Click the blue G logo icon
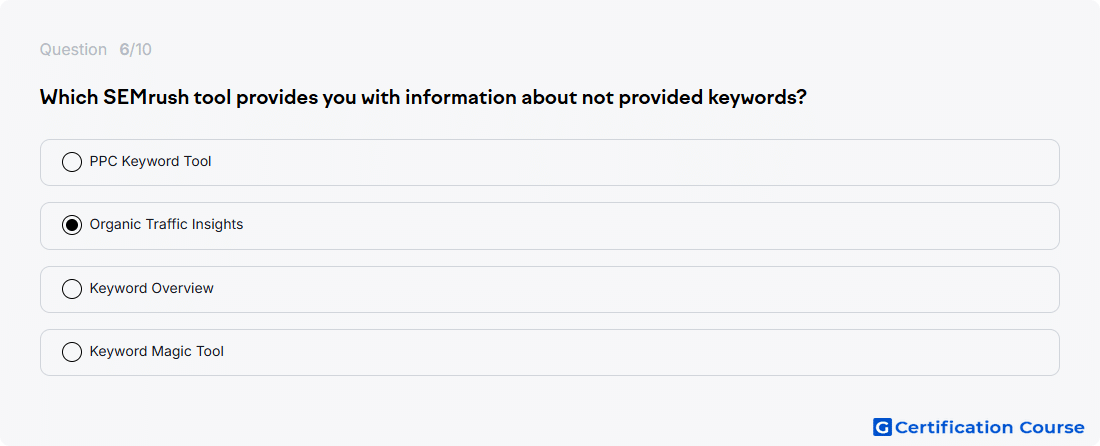This screenshot has width=1100, height=446. [x=882, y=427]
